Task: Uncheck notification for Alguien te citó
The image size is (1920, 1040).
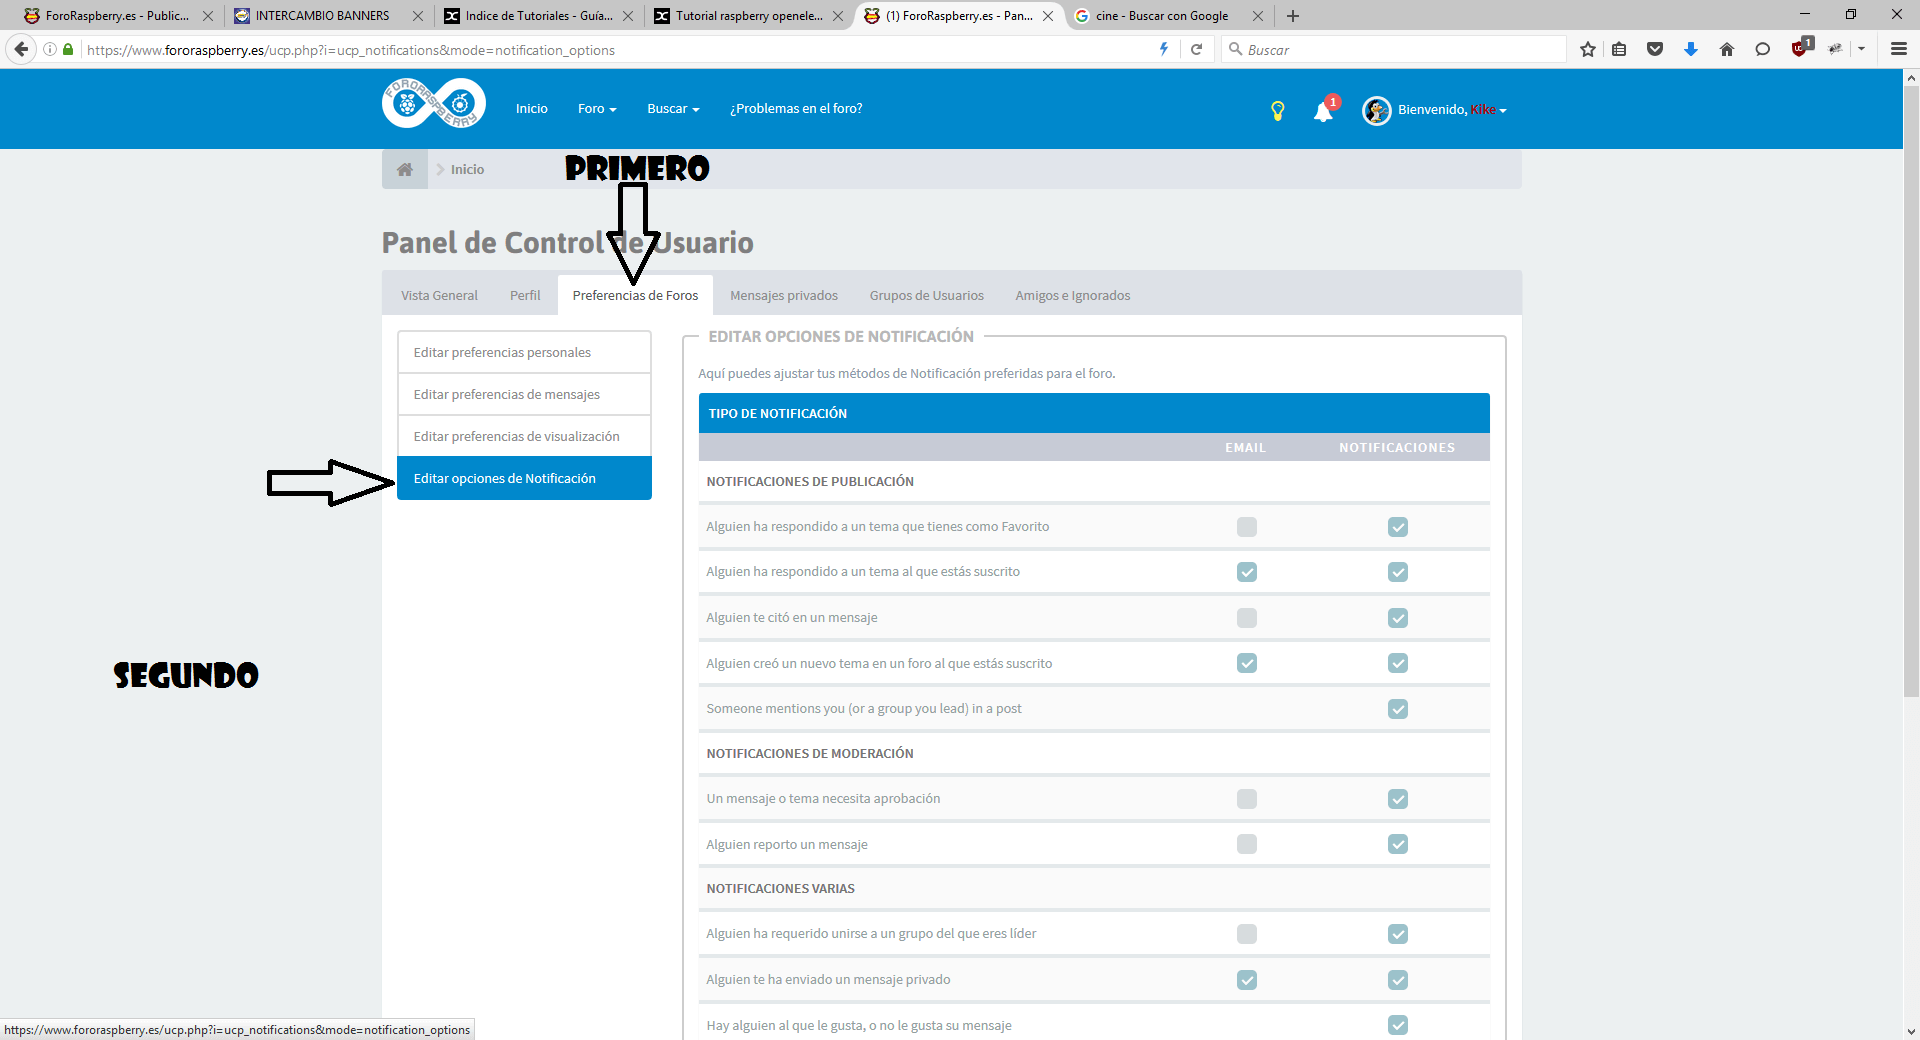Action: pyautogui.click(x=1397, y=618)
